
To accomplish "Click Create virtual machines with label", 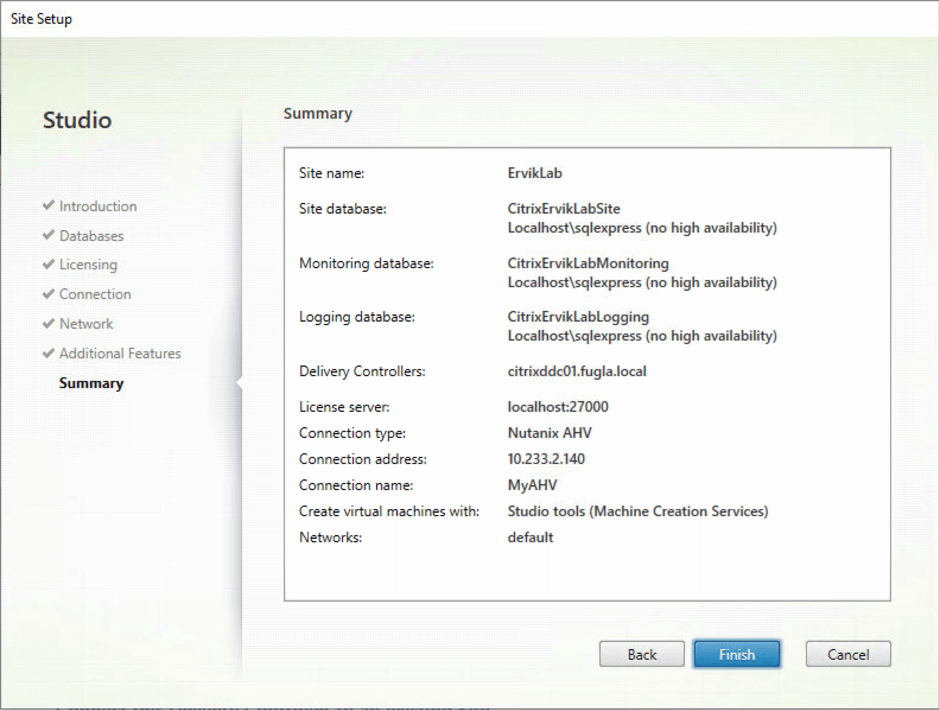I will (x=389, y=511).
